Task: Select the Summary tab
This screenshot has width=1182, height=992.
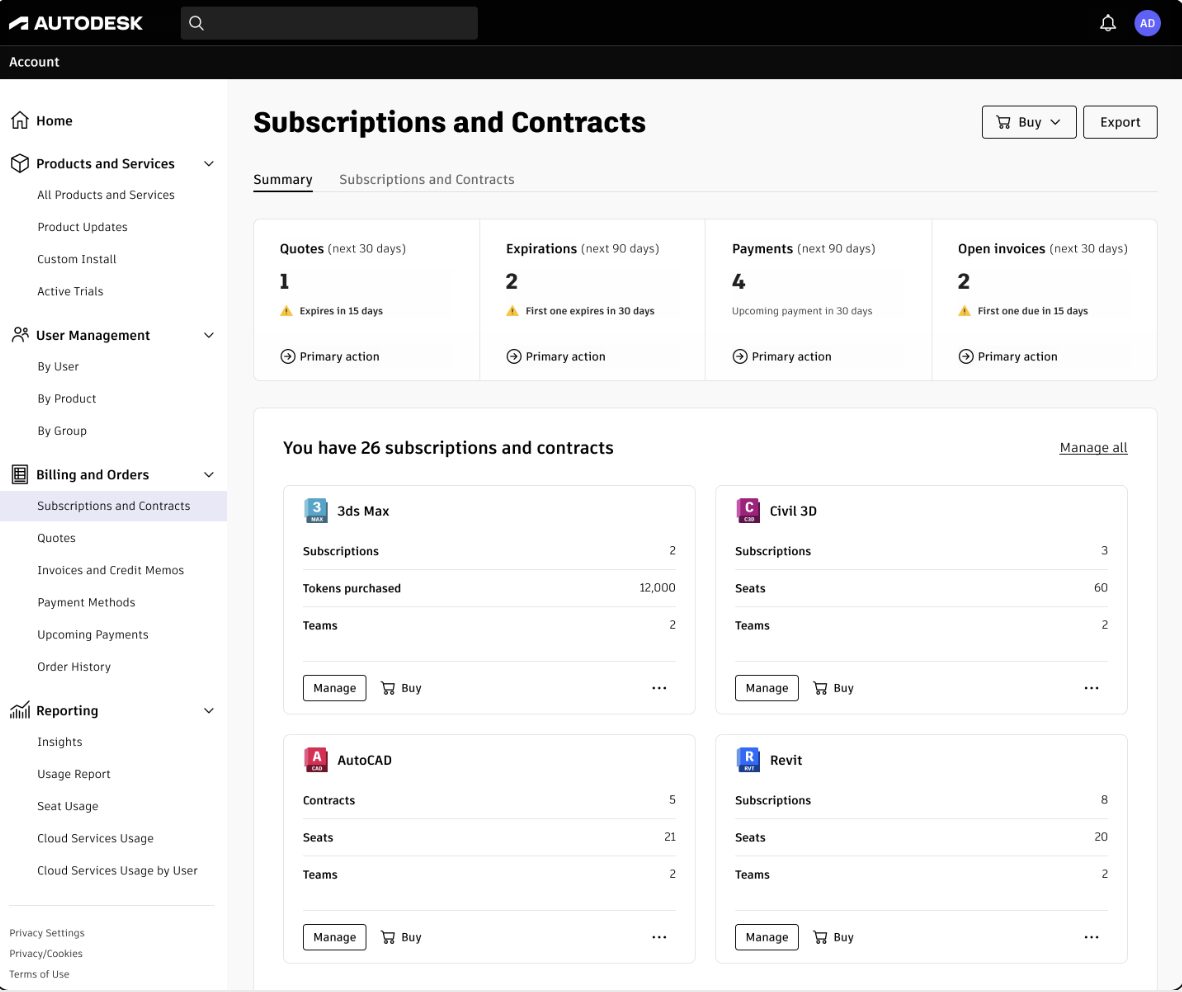Action: [282, 179]
